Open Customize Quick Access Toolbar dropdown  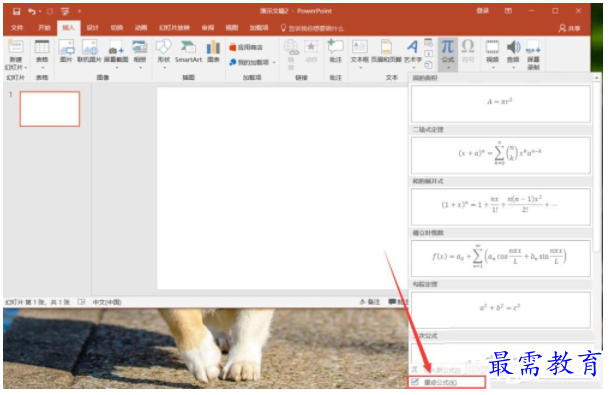(79, 11)
